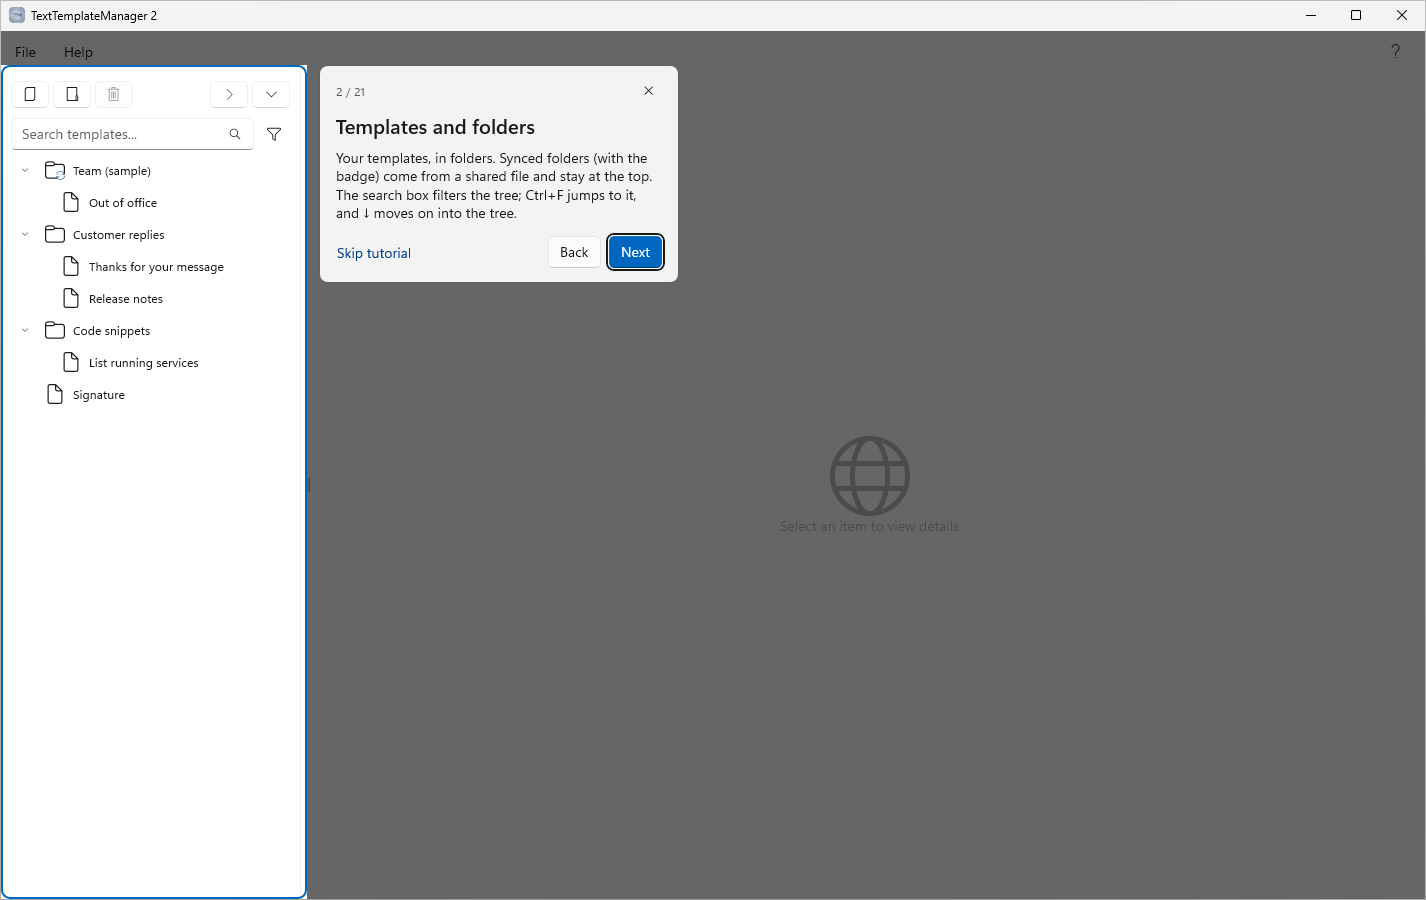Image resolution: width=1426 pixels, height=900 pixels.
Task: Open the Help menu
Action: coord(78,52)
